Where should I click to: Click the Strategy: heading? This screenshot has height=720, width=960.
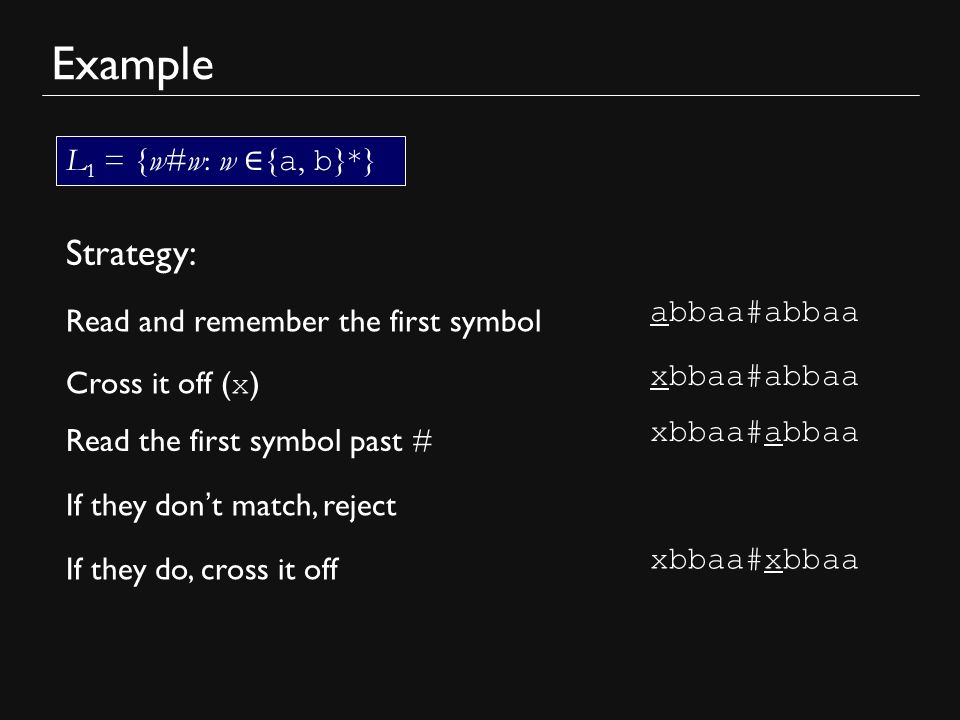131,254
